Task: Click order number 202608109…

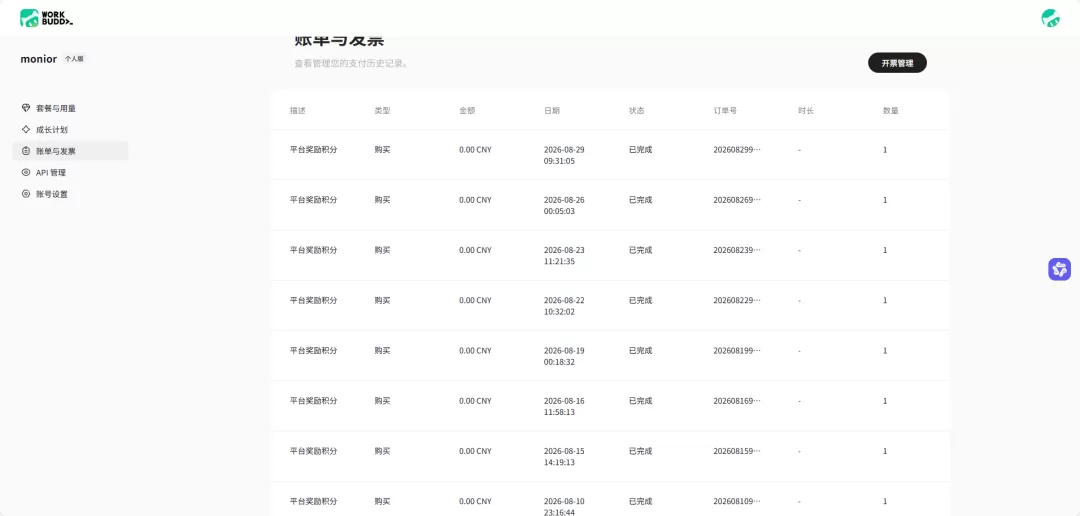Action: click(x=737, y=502)
